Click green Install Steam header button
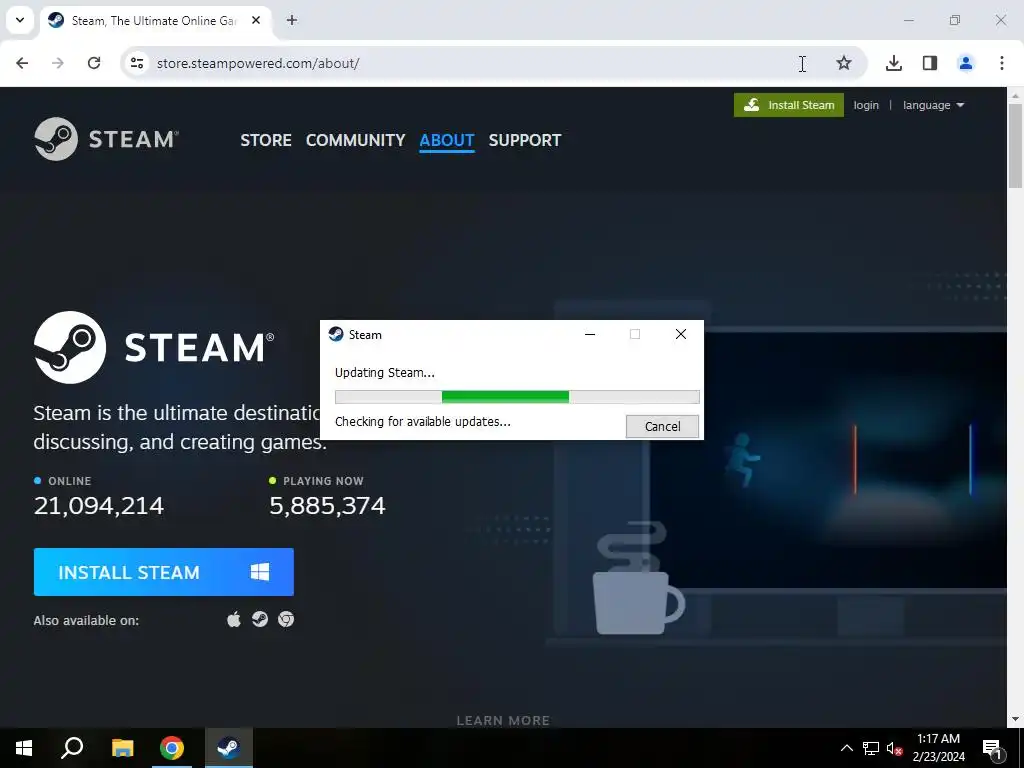 click(789, 105)
